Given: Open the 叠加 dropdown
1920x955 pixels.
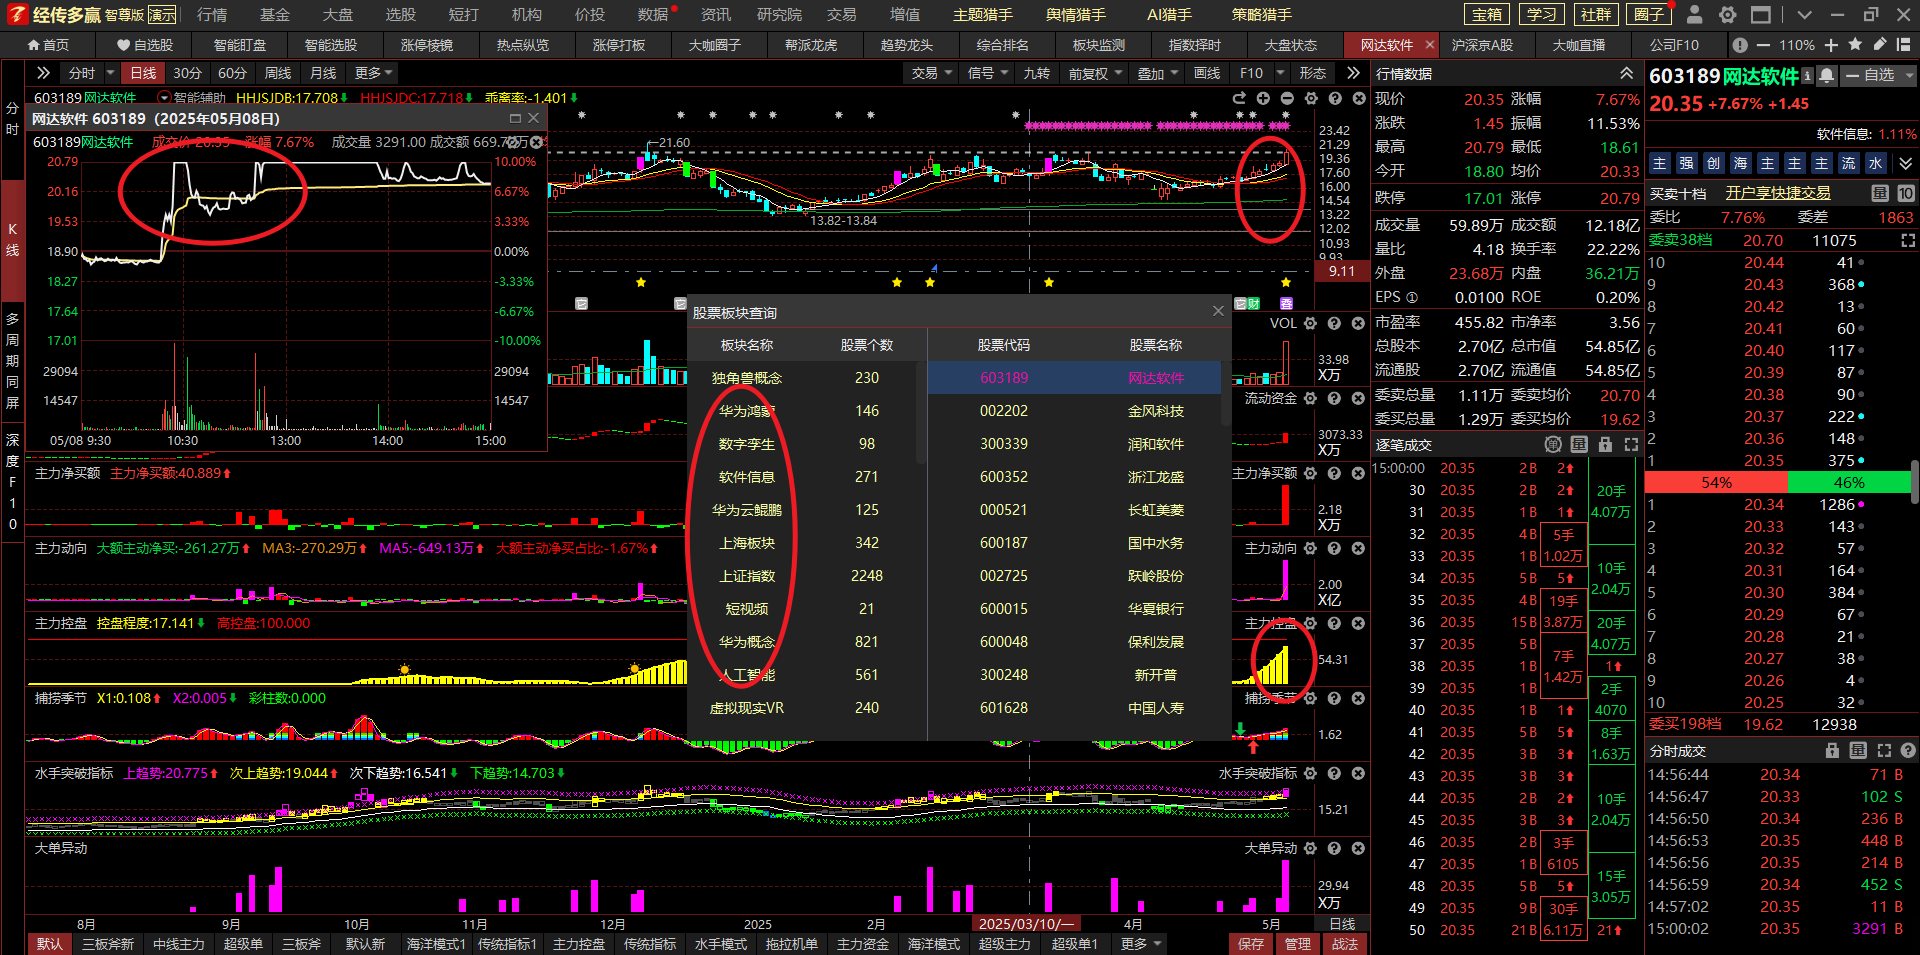Looking at the screenshot, I should coord(1158,73).
